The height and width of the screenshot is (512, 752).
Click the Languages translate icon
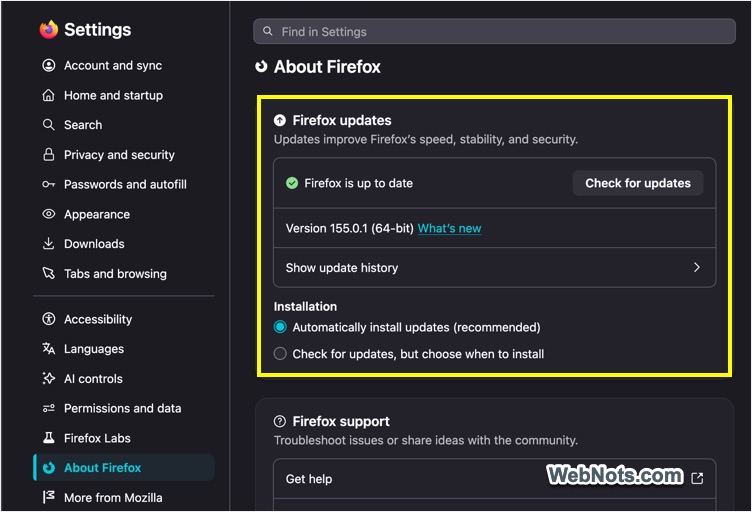coord(48,349)
